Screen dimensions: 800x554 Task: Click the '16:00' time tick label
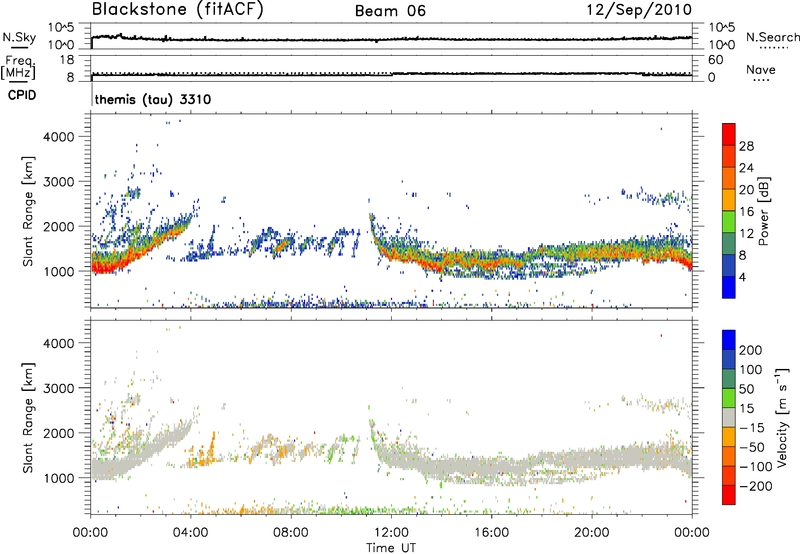point(491,533)
